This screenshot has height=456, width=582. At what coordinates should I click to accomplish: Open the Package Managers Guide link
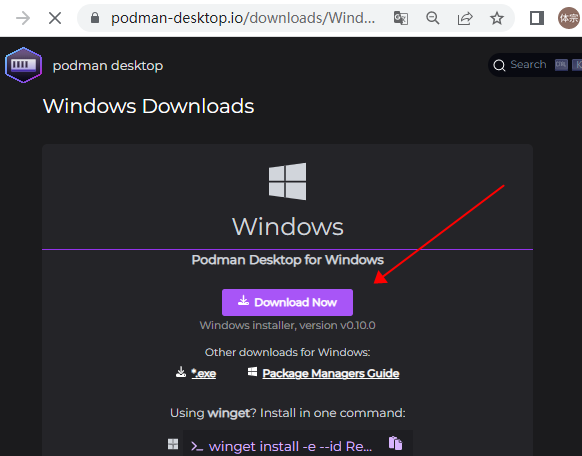(331, 373)
